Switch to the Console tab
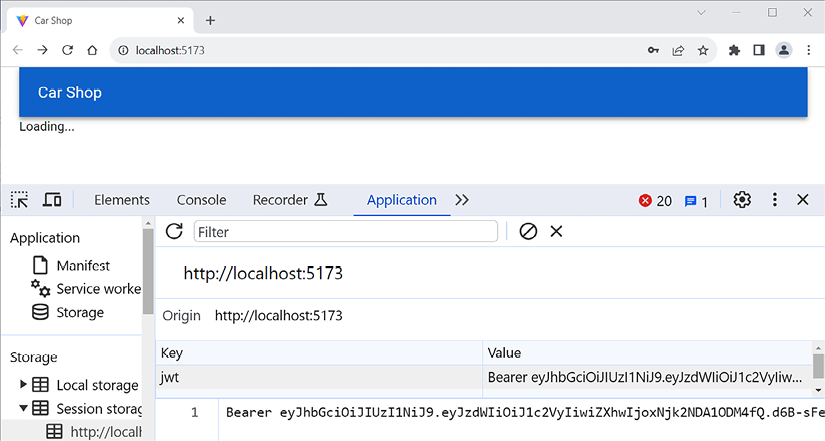825x441 pixels. click(x=201, y=200)
